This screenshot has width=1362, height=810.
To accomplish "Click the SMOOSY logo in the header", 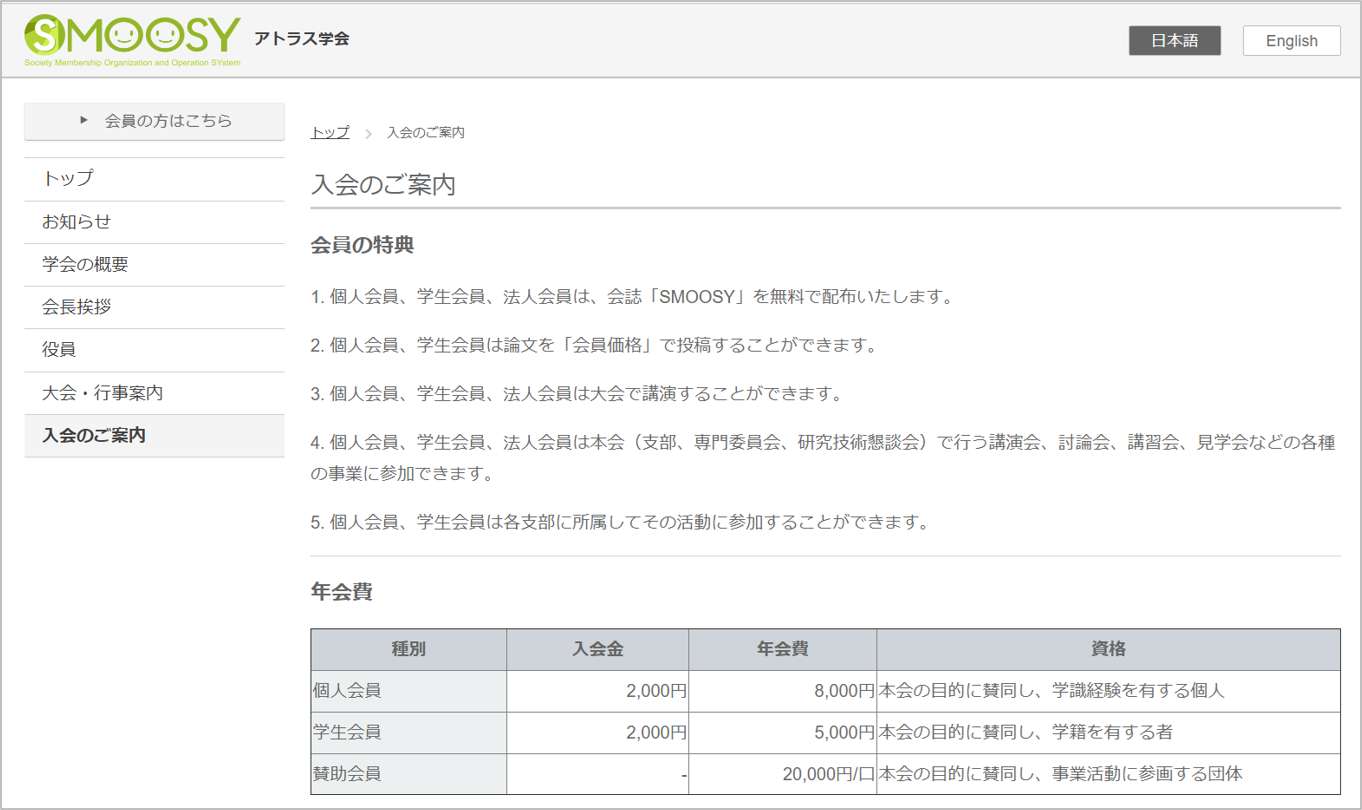I will 133,40.
